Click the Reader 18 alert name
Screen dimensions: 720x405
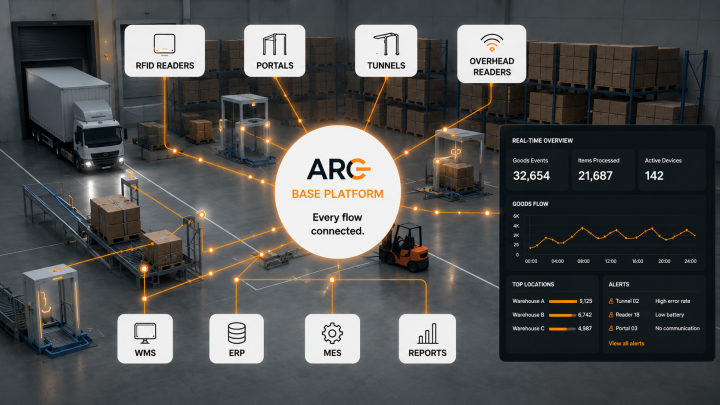[627, 315]
